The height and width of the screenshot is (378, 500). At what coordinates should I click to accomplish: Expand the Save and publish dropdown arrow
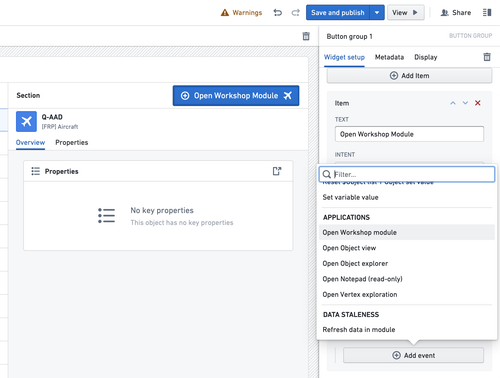tap(377, 13)
